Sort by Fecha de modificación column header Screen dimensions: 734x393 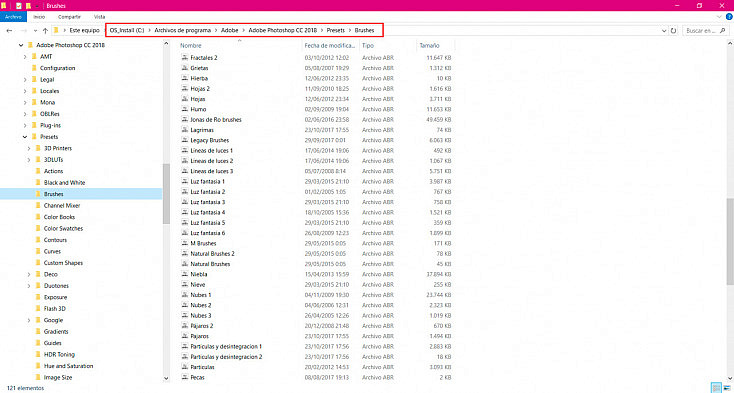click(330, 46)
